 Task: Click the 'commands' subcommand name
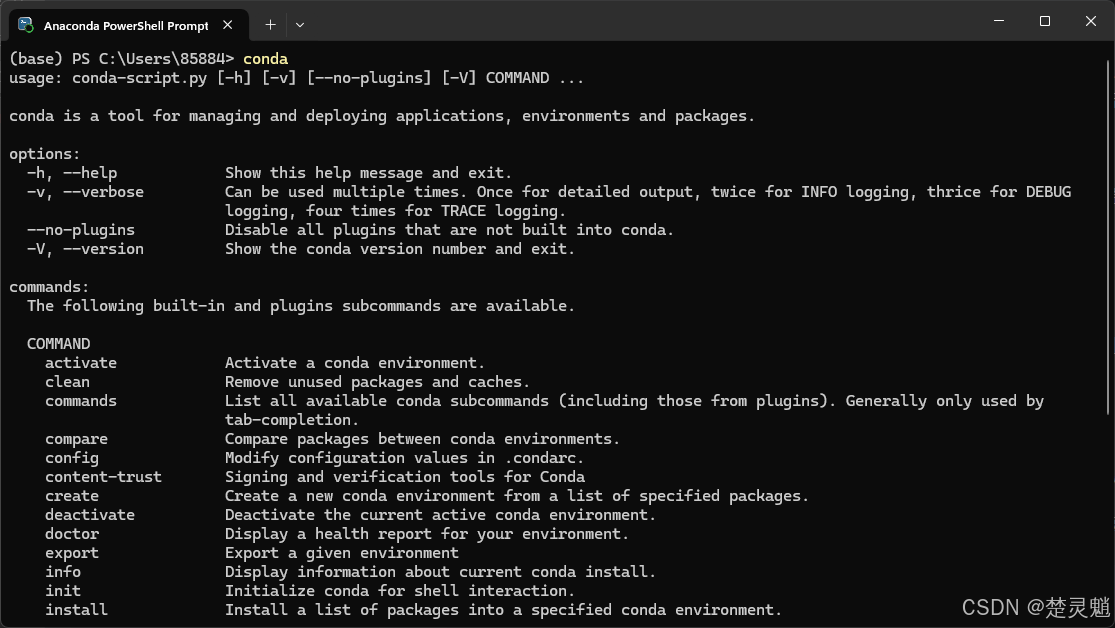pyautogui.click(x=81, y=401)
